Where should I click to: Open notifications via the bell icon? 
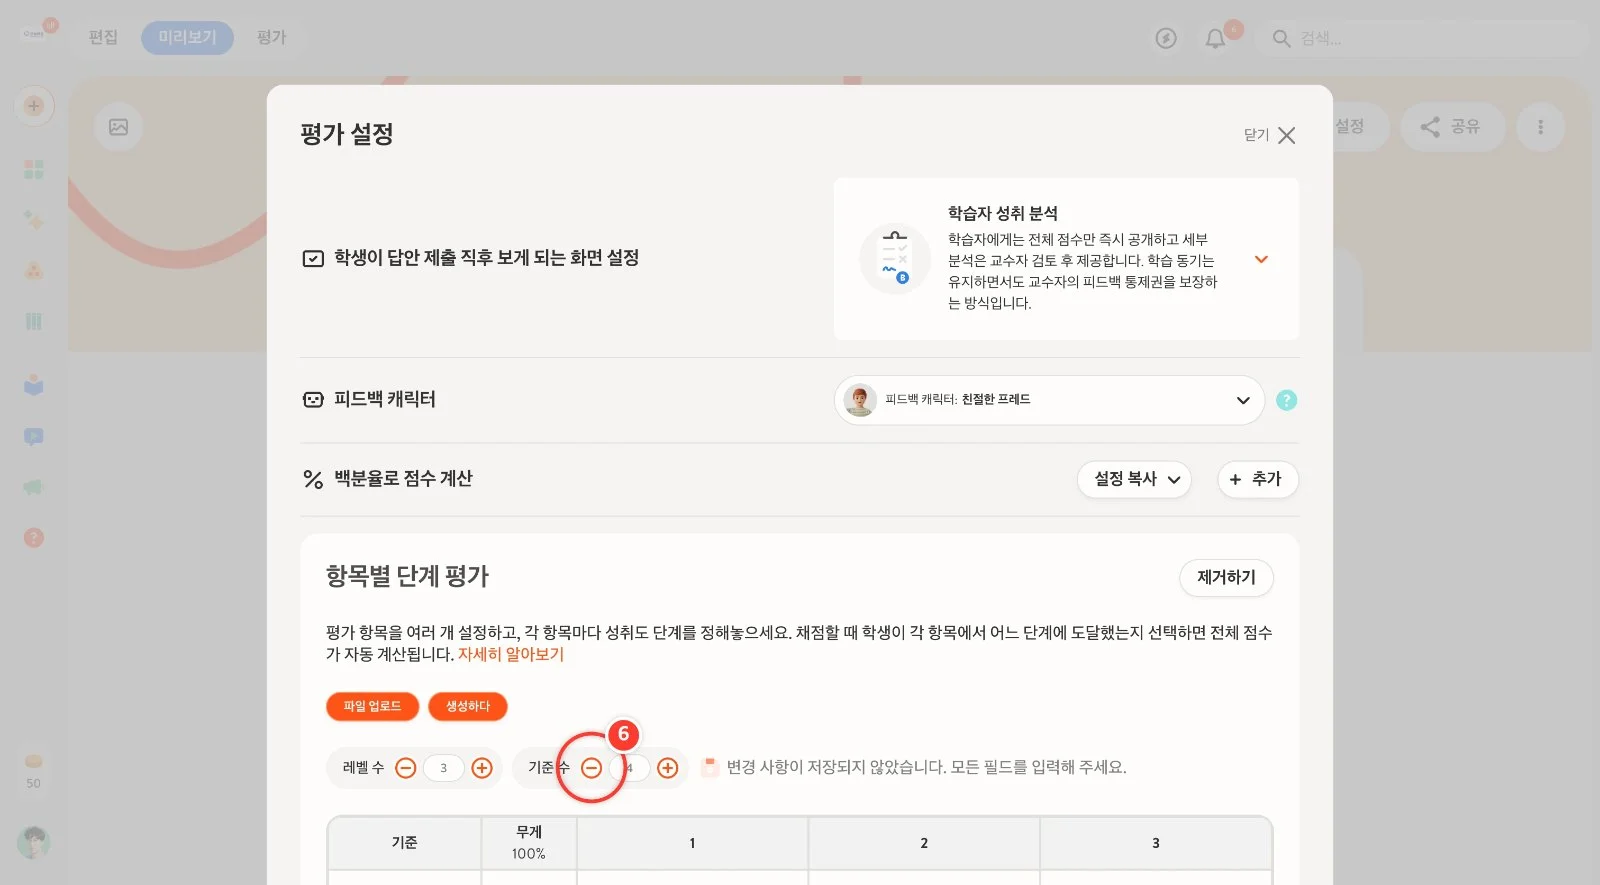click(1215, 38)
